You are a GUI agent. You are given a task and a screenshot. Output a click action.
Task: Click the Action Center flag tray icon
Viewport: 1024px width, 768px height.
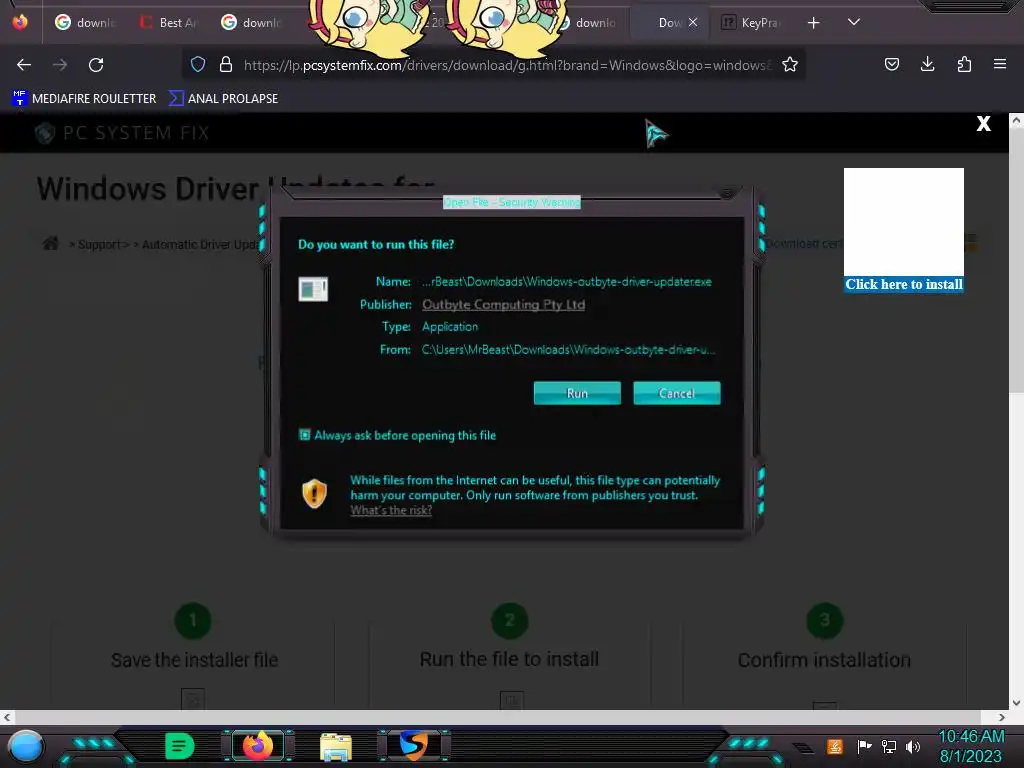click(x=864, y=746)
